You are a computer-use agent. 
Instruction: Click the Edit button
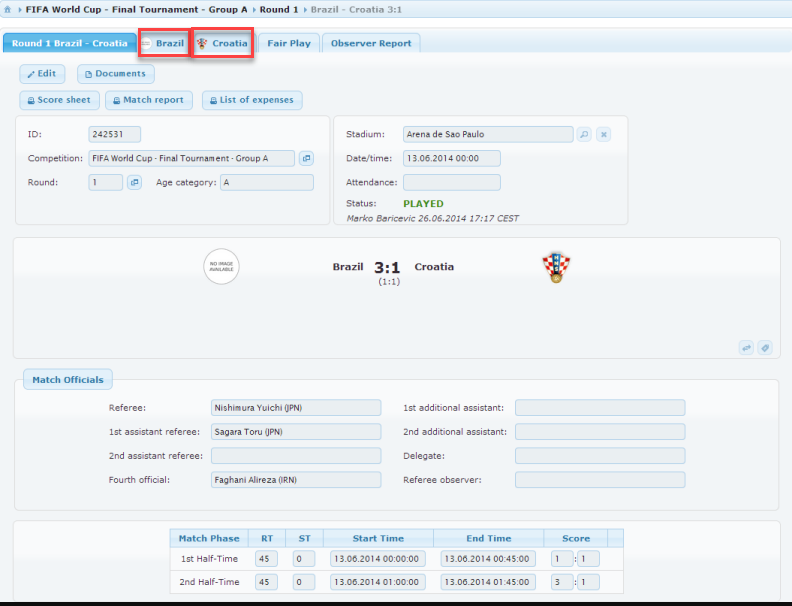42,74
